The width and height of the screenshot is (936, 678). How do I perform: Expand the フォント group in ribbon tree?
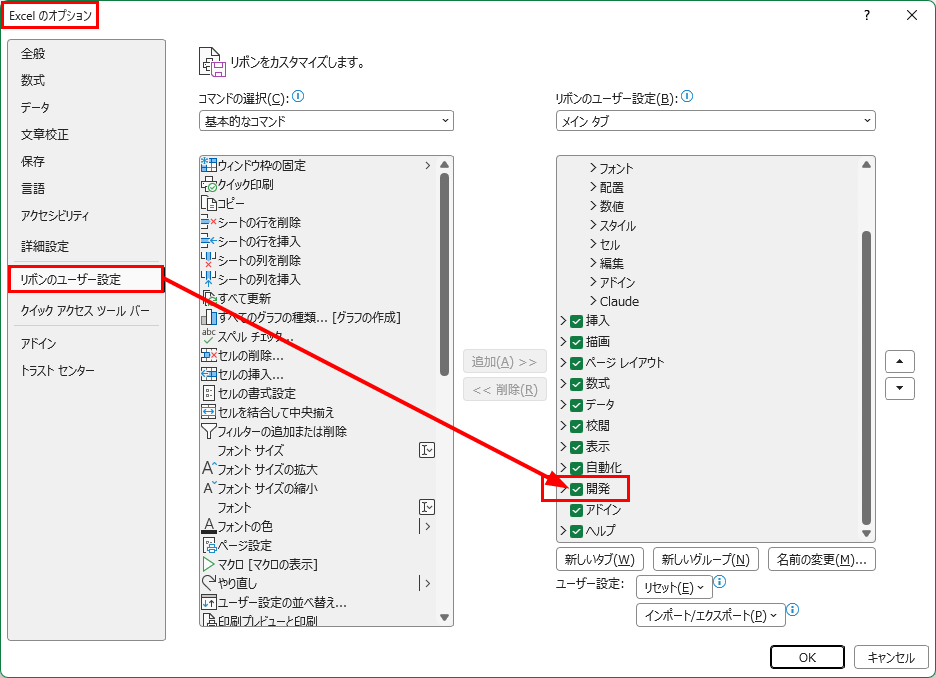[x=593, y=168]
